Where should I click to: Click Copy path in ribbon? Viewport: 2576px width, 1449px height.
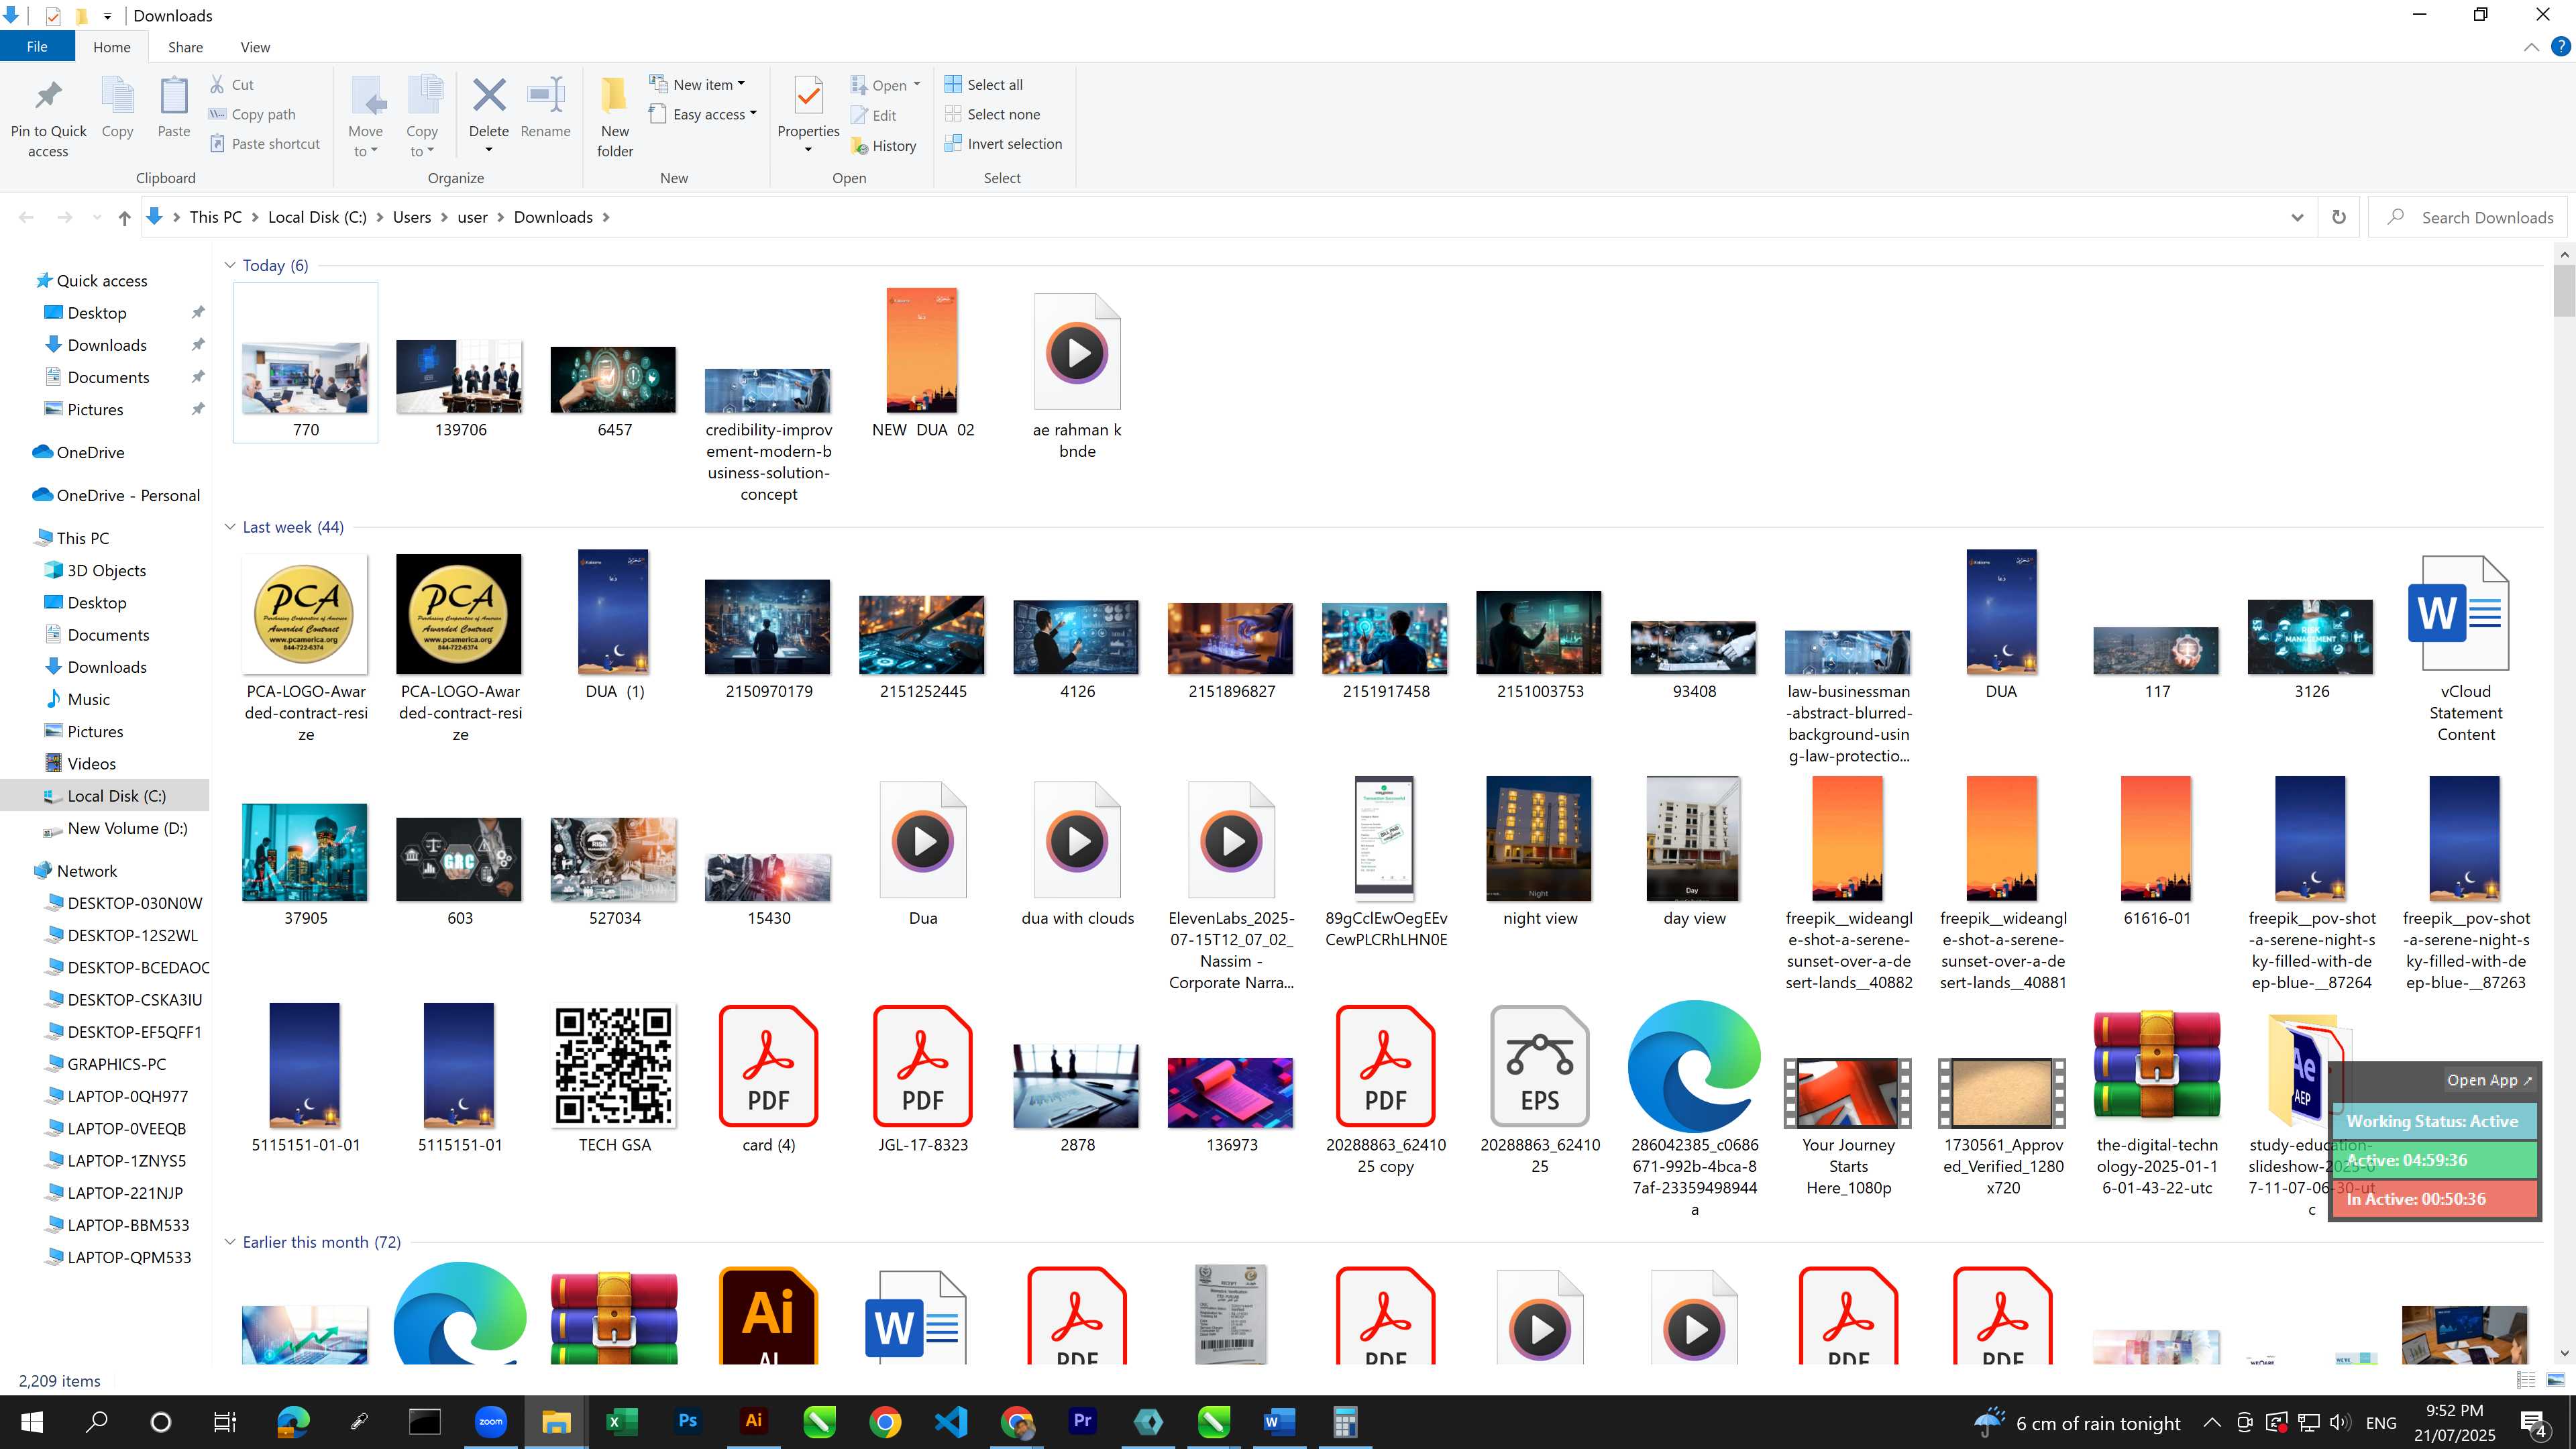[252, 114]
